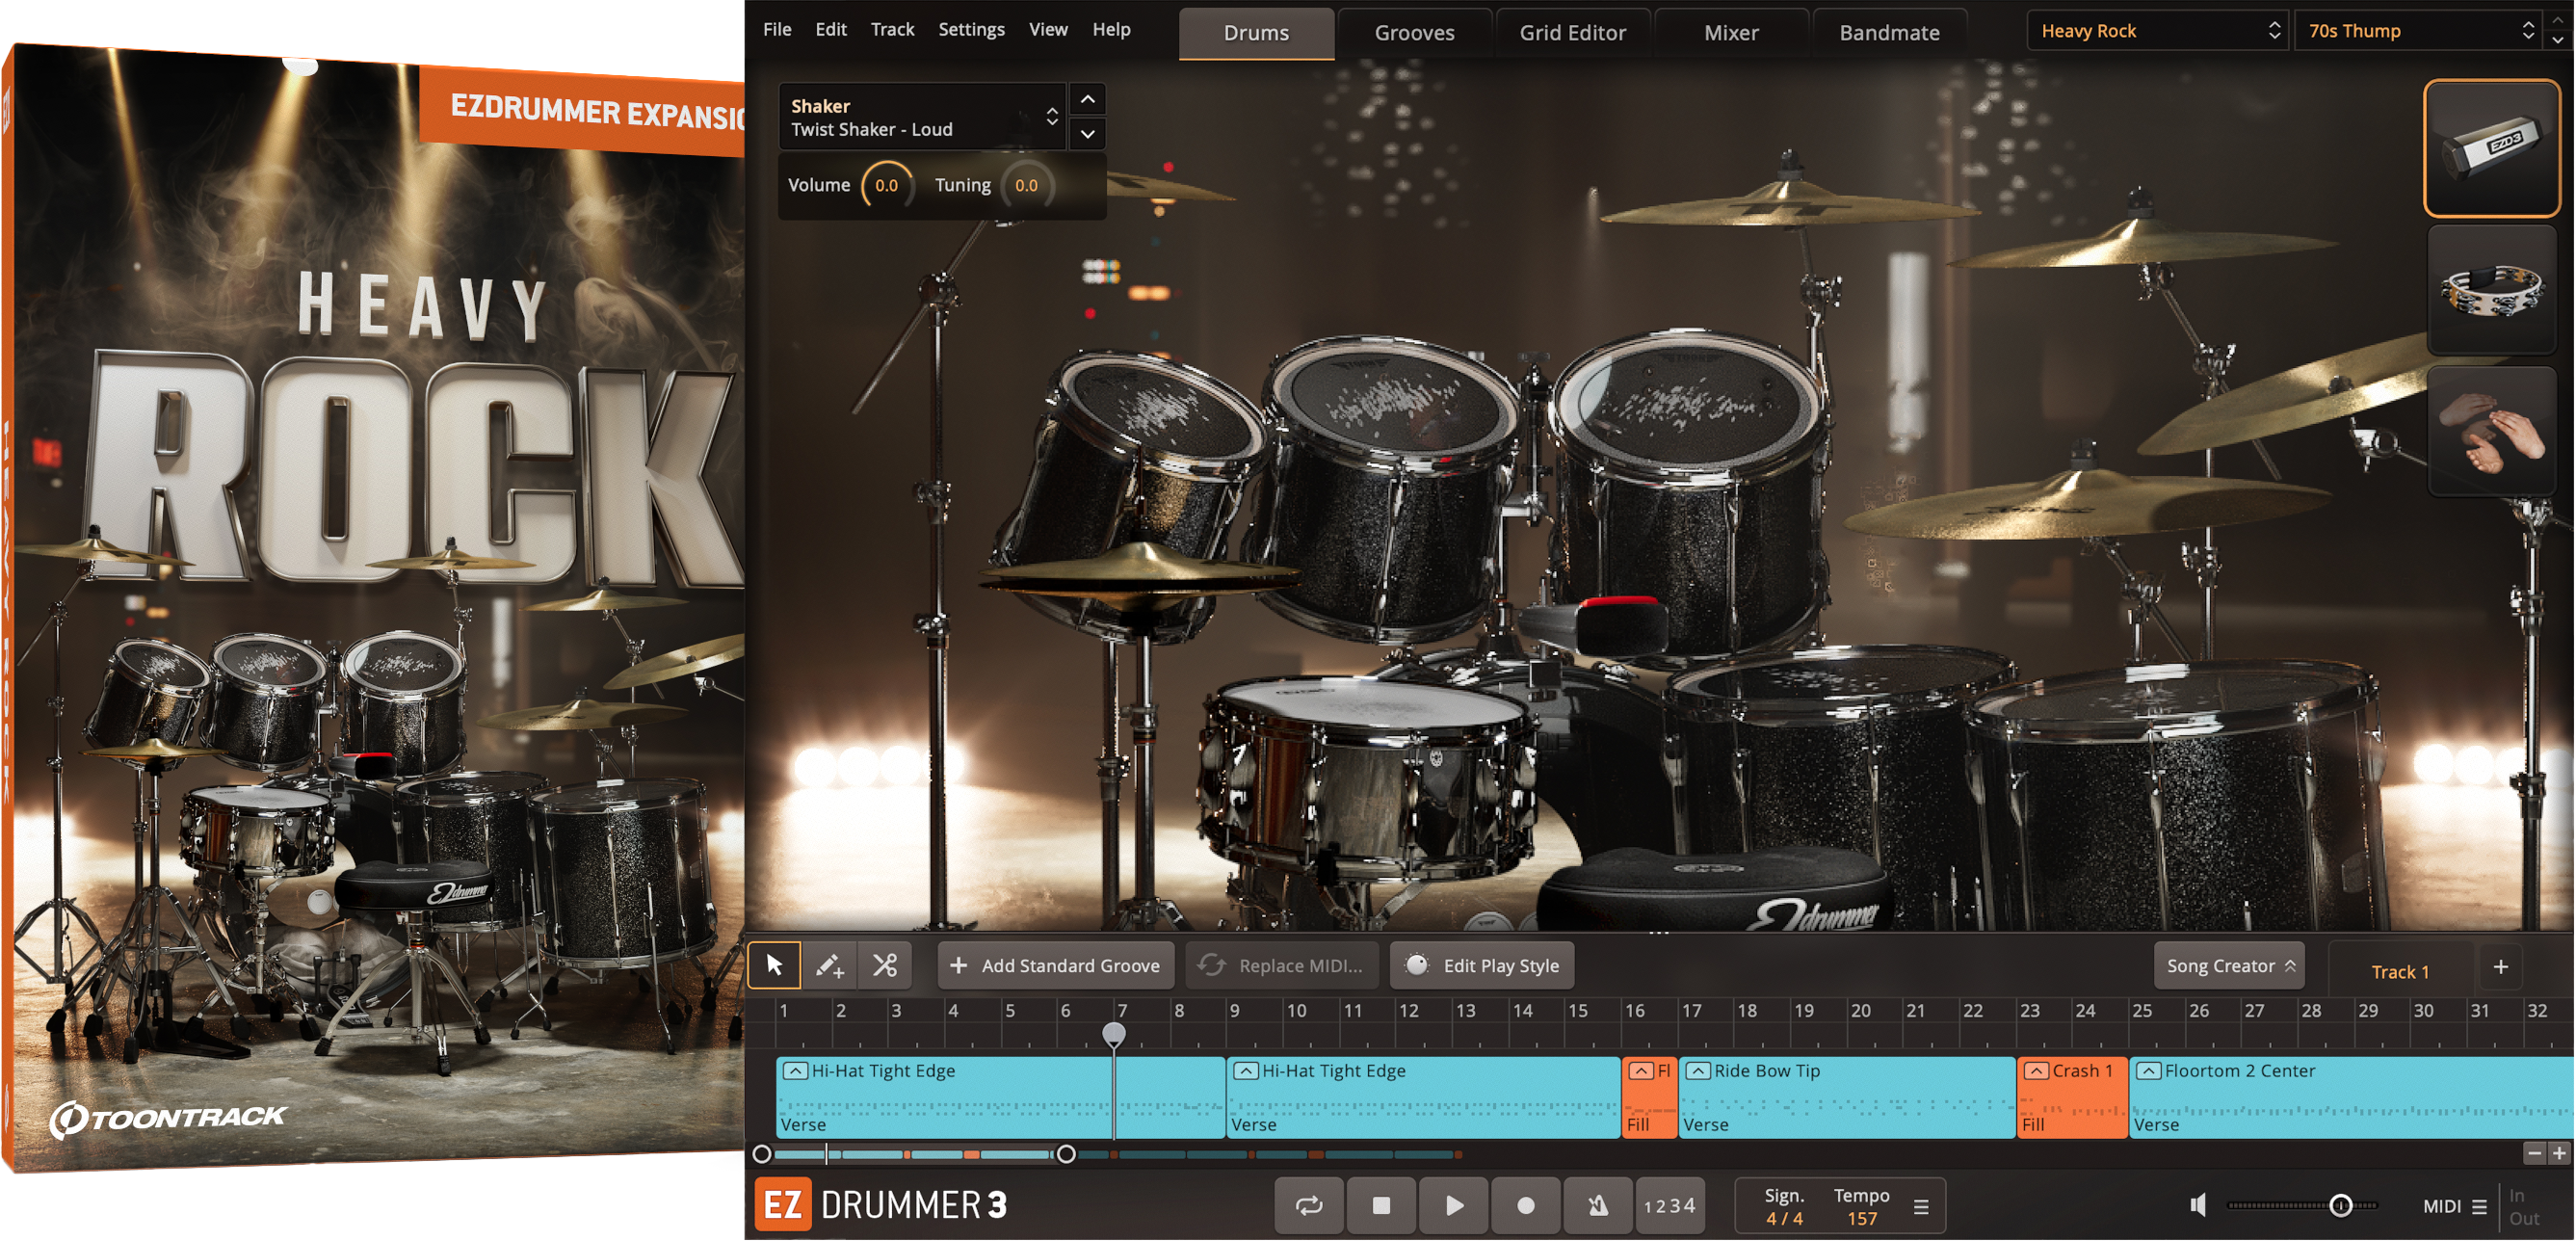Open the Shaker instrument selector
This screenshot has height=1241, width=2576.
pos(920,115)
